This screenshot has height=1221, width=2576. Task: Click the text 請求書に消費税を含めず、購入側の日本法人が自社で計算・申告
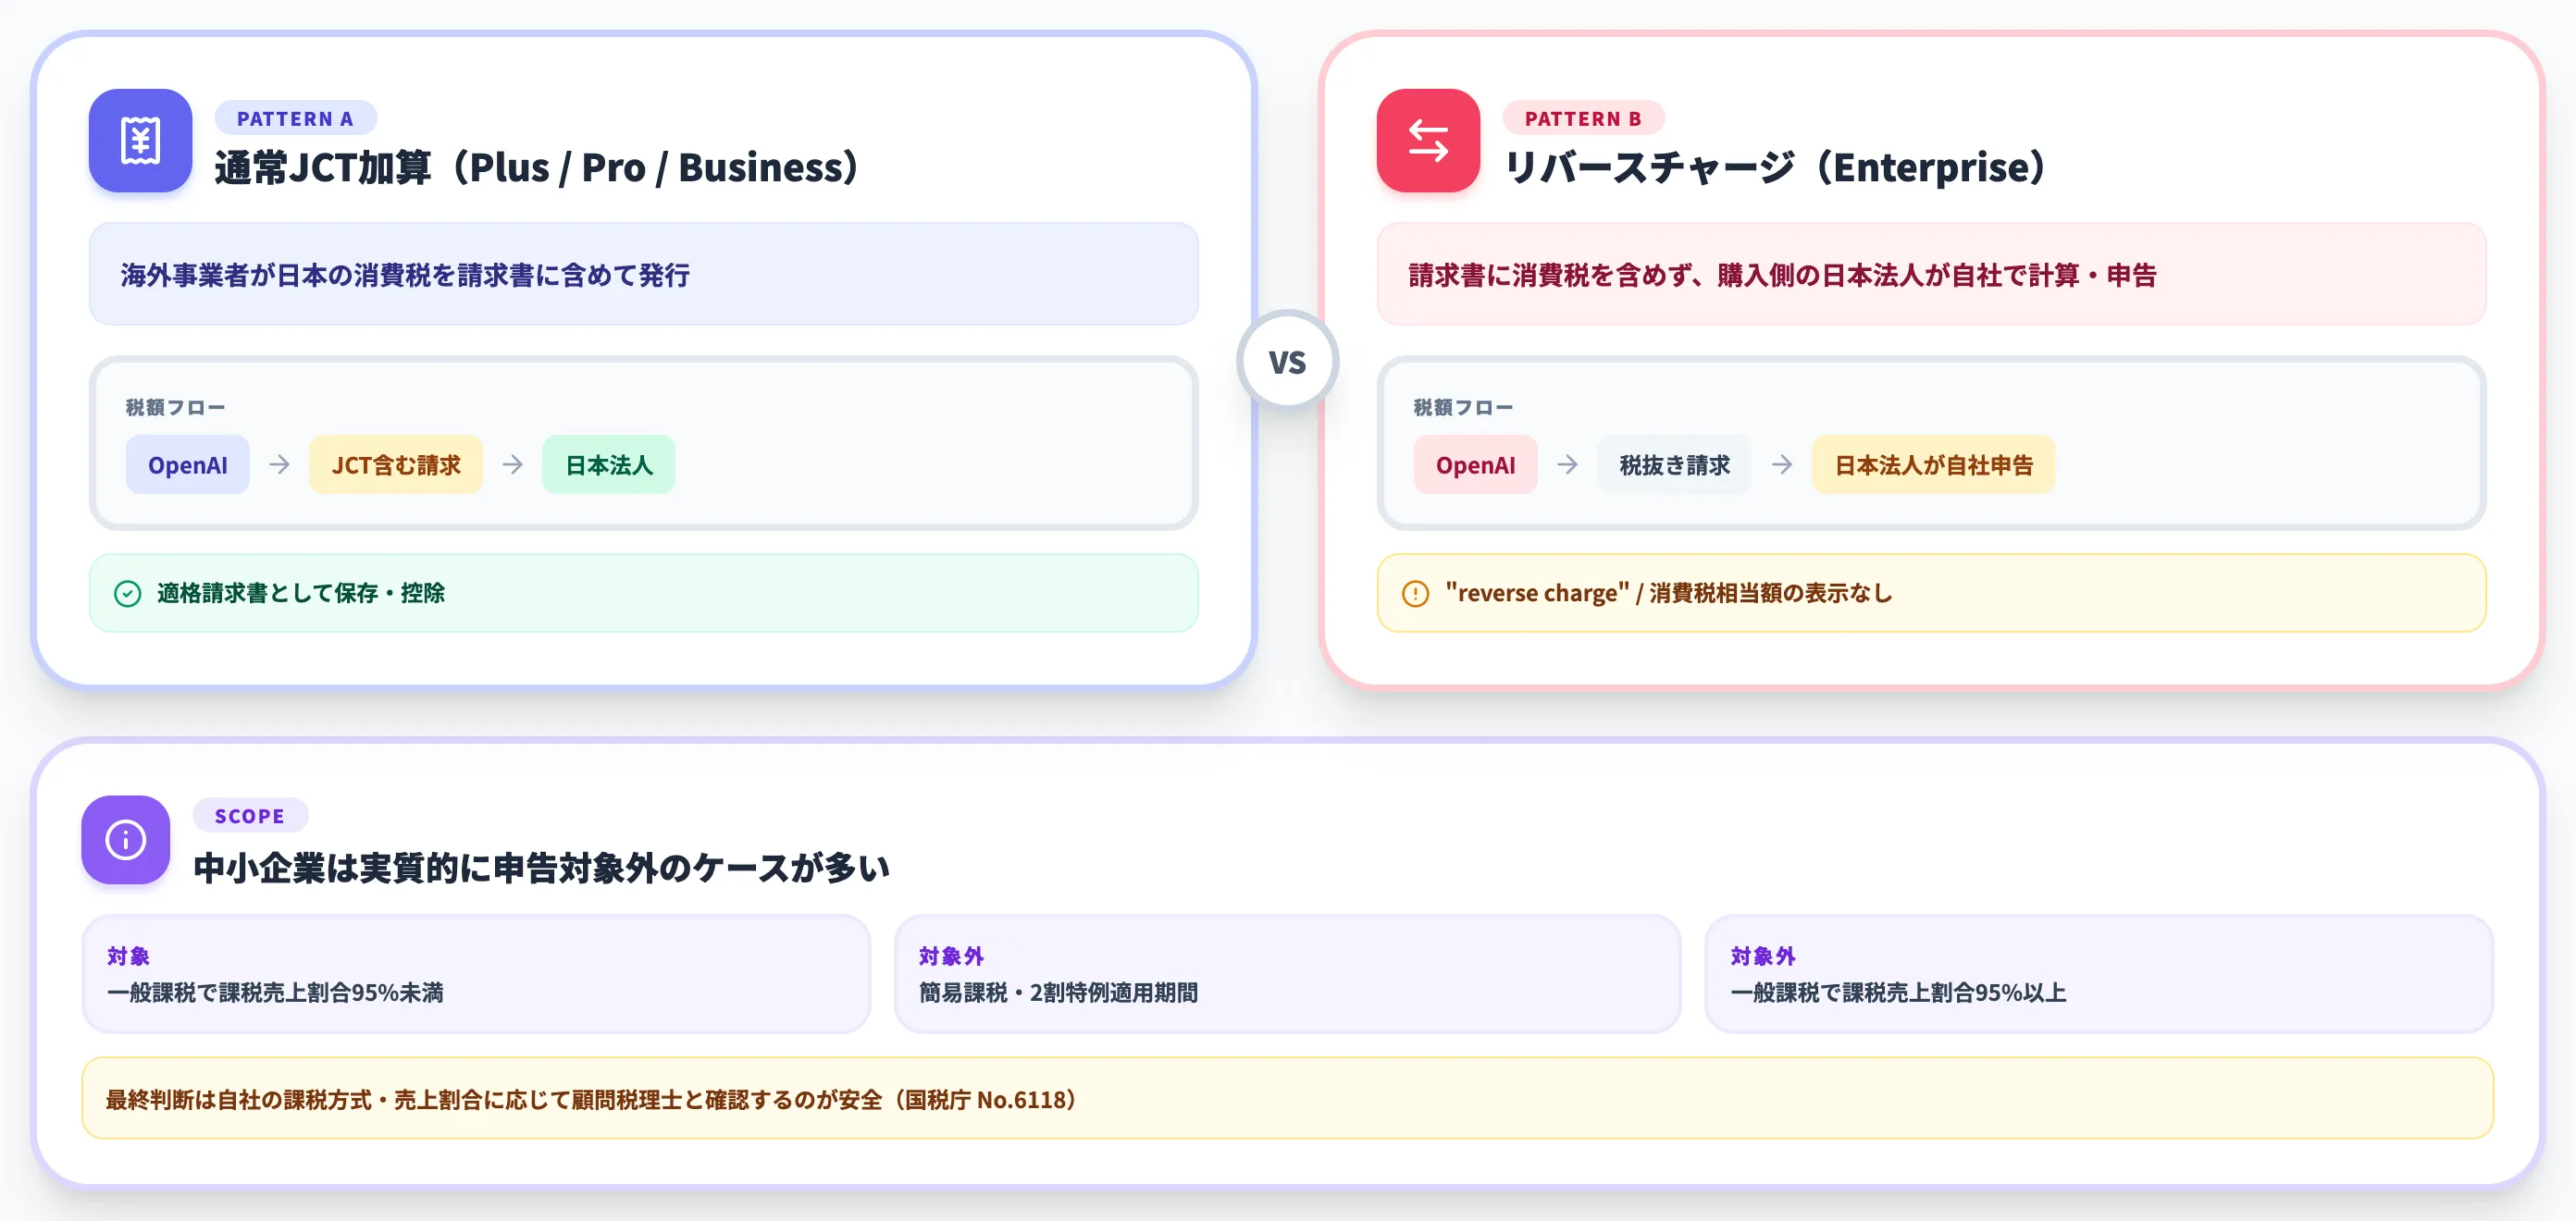[x=1782, y=275]
